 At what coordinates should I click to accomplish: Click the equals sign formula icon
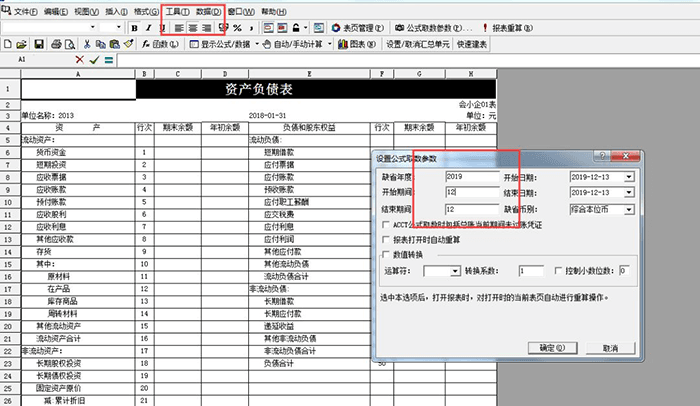pyautogui.click(x=109, y=60)
